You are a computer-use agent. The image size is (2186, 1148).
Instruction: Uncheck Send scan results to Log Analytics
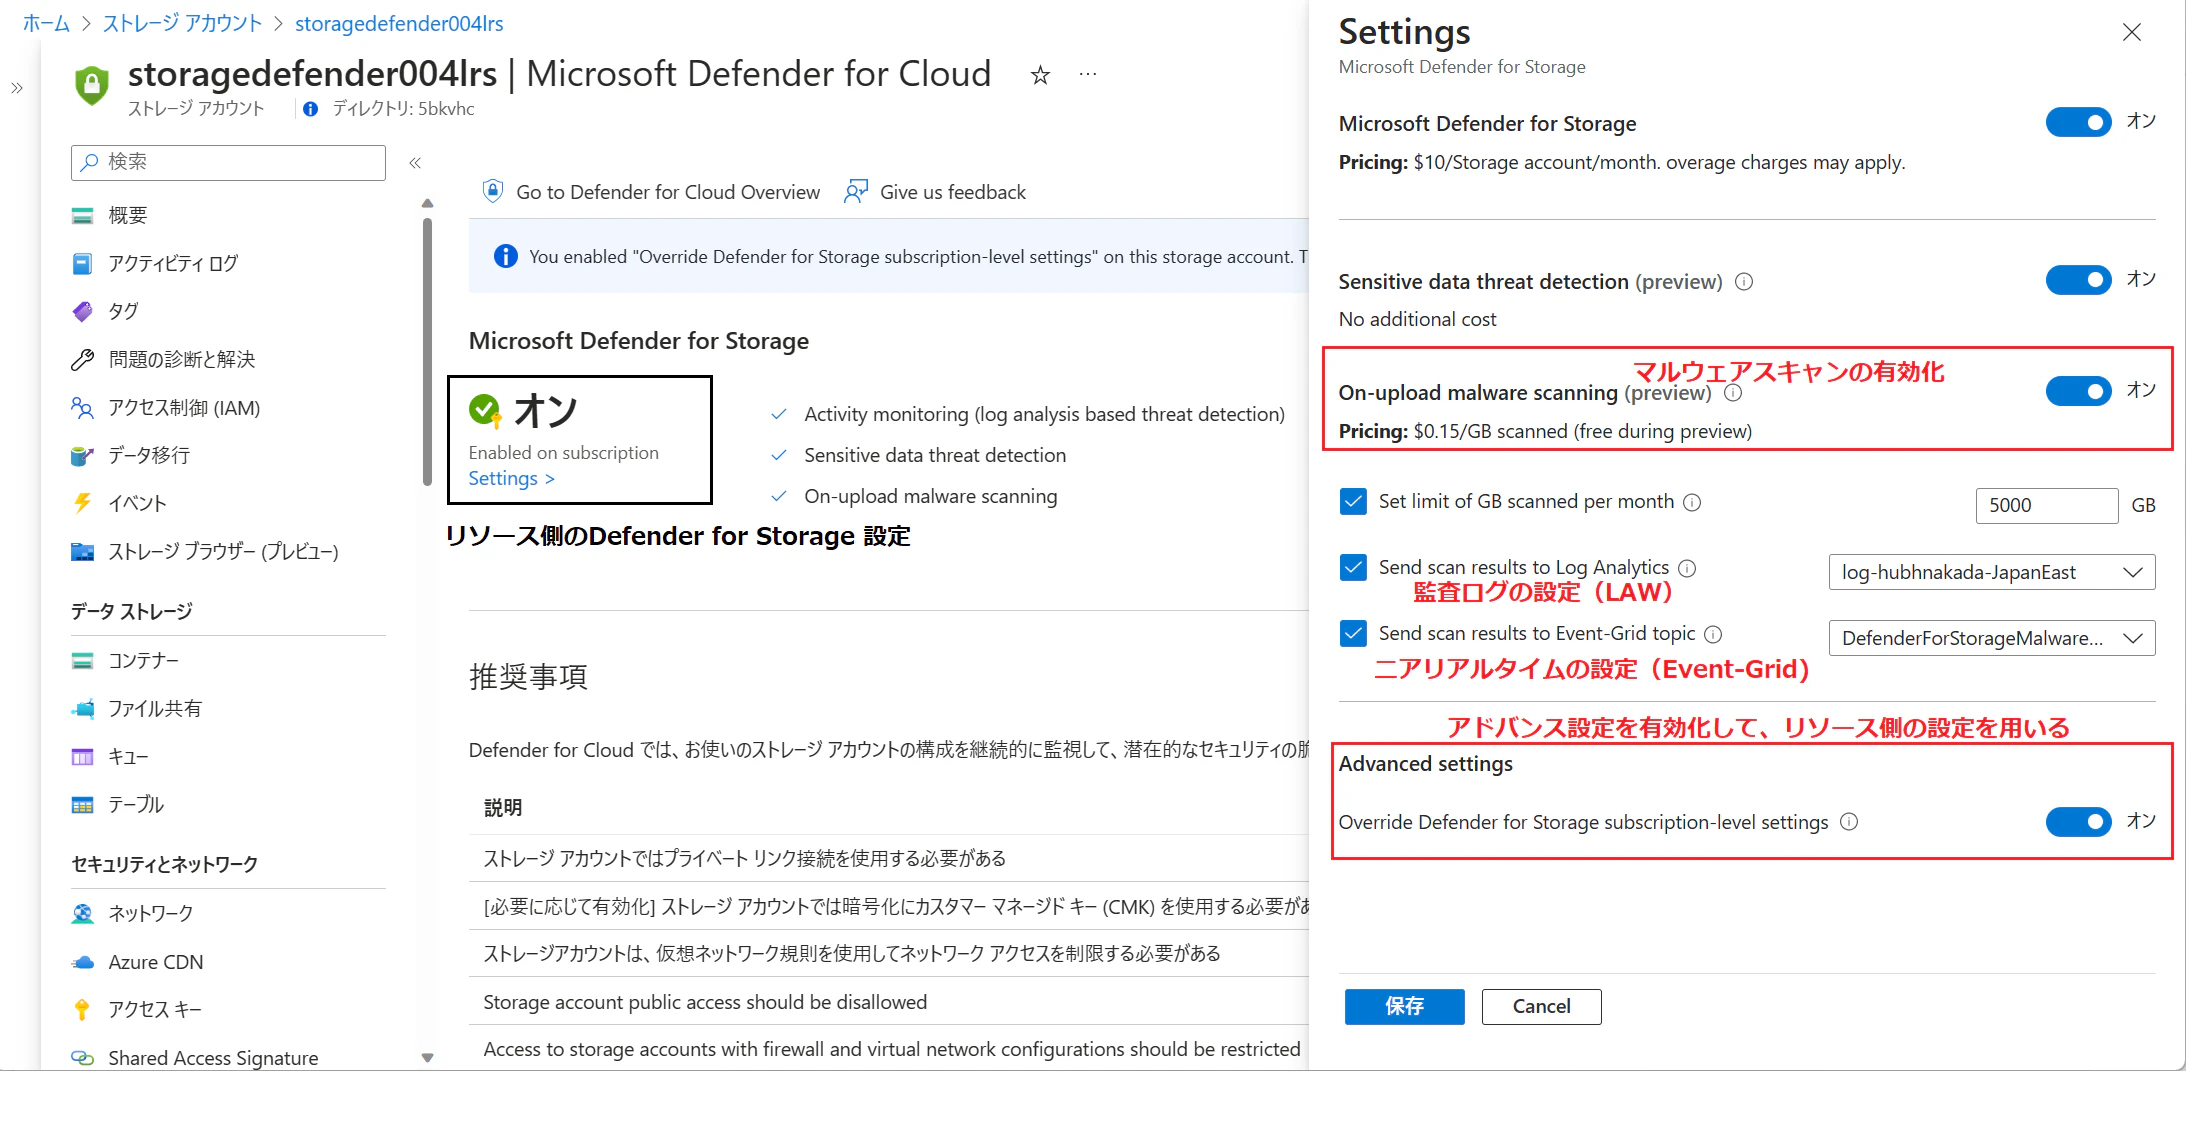pyautogui.click(x=1353, y=568)
